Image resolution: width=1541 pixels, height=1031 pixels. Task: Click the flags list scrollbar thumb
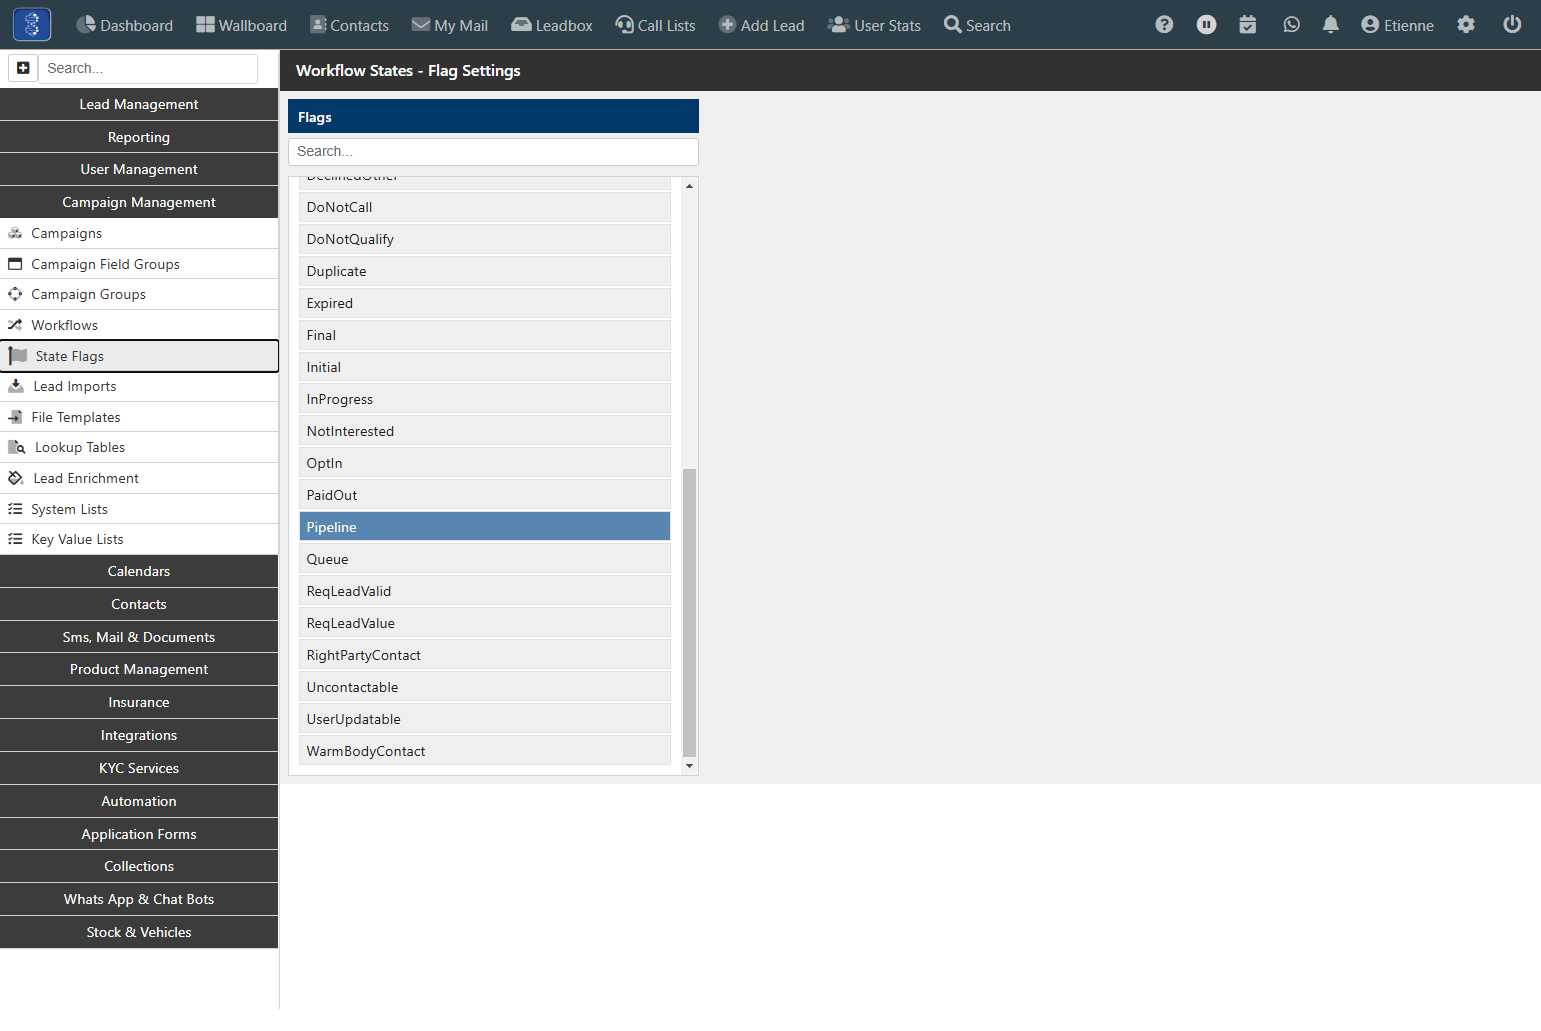point(689,612)
